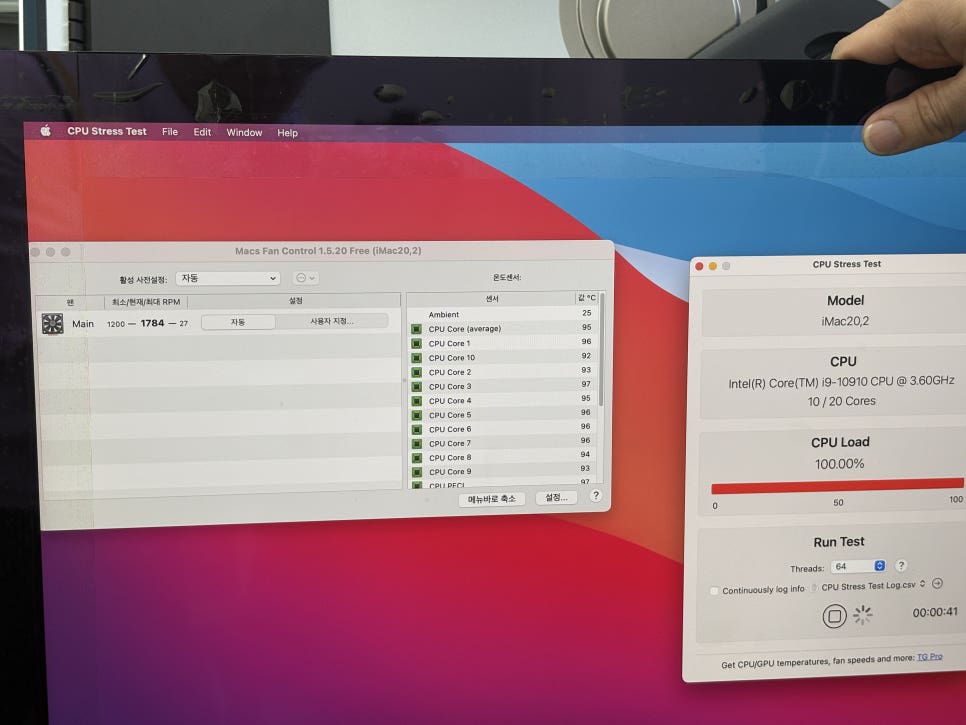The height and width of the screenshot is (725, 966).
Task: Click the CPU Core (average) sensor icon
Action: (x=416, y=329)
